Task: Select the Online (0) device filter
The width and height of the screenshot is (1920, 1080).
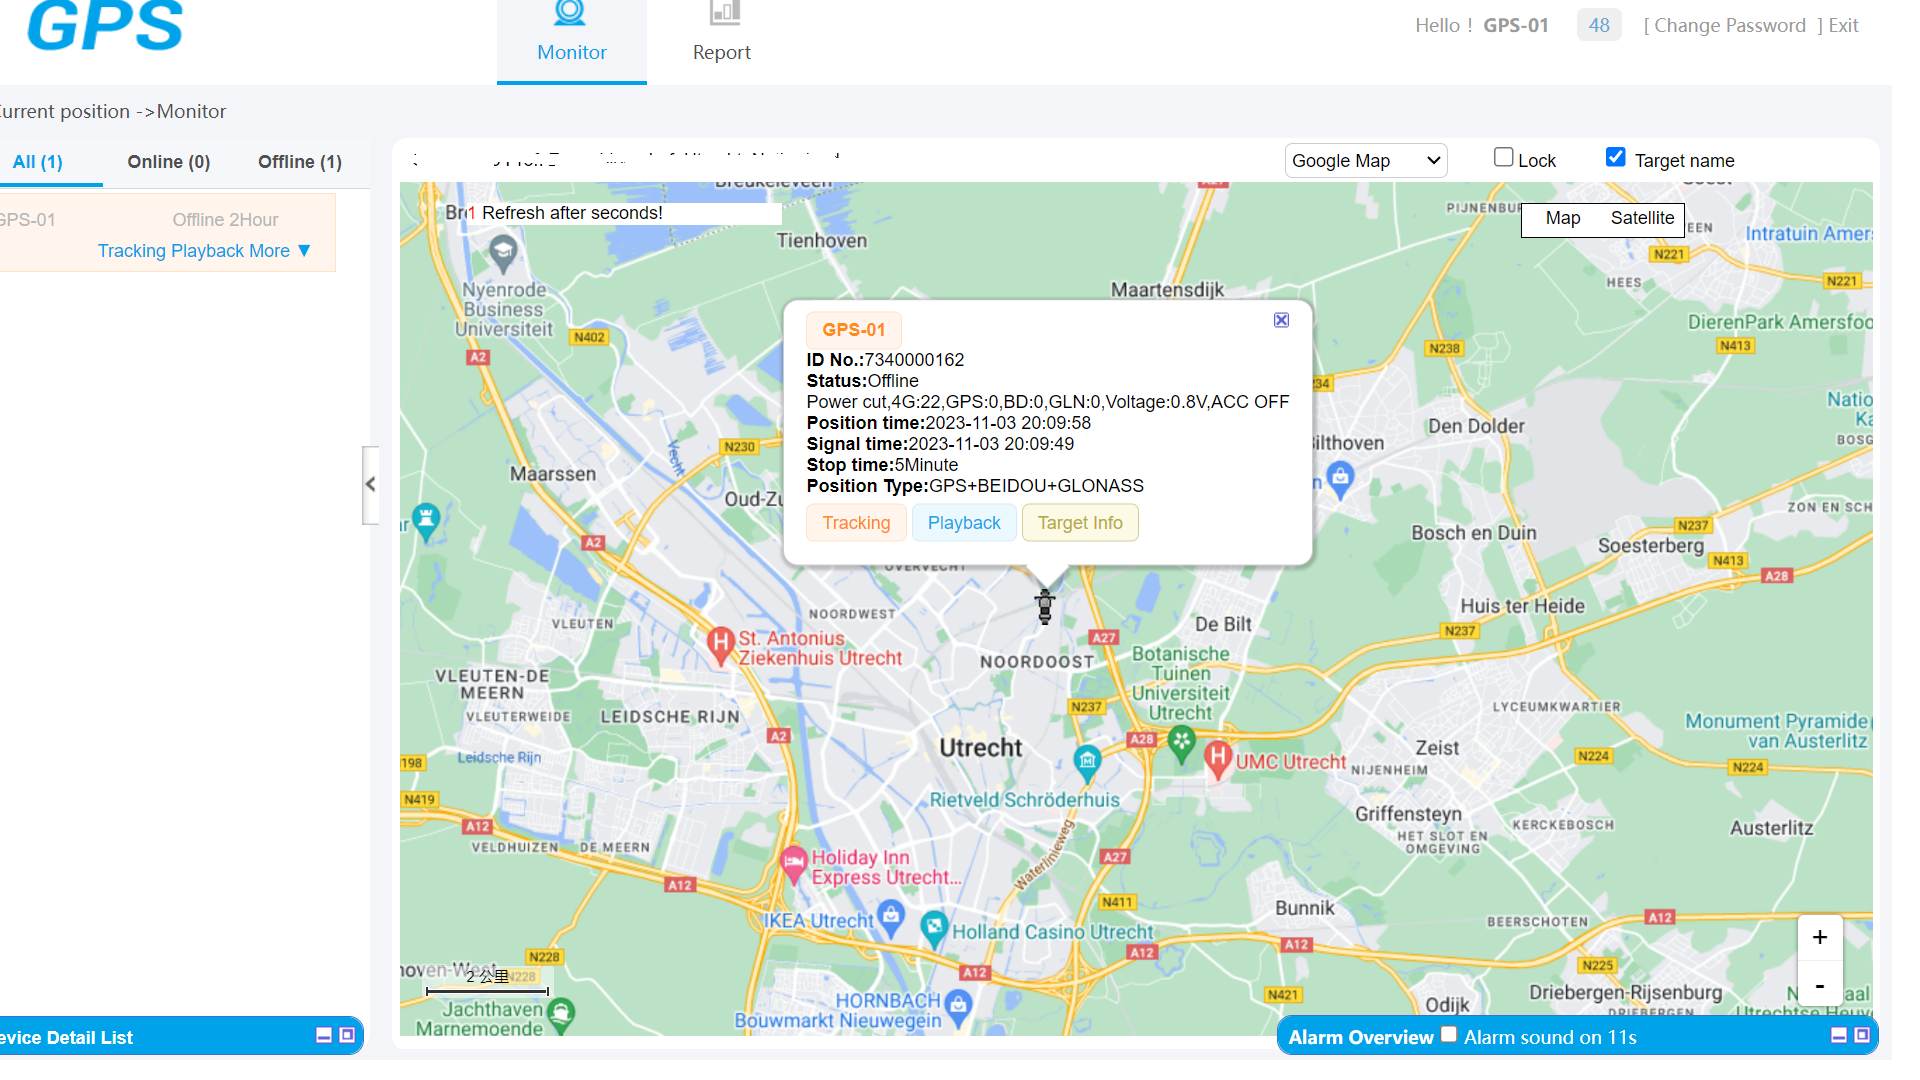Action: click(x=168, y=162)
